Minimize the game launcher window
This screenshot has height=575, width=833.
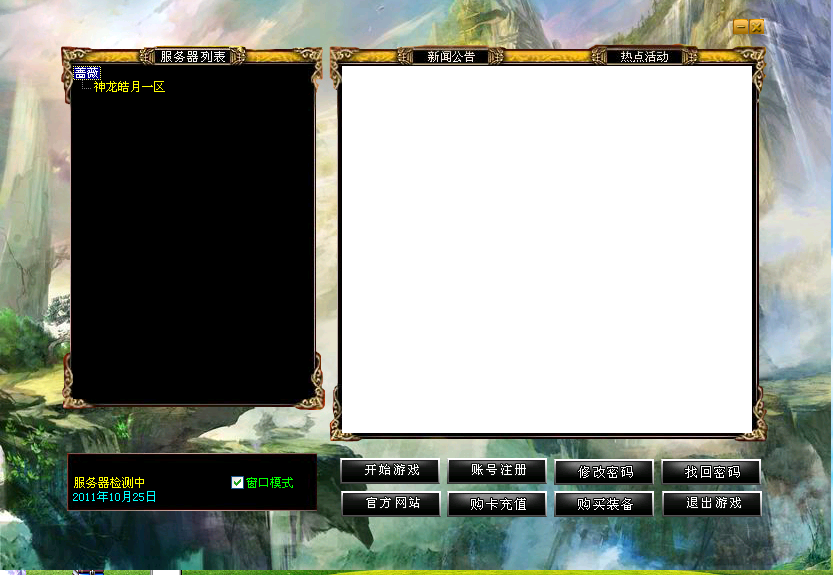740,27
